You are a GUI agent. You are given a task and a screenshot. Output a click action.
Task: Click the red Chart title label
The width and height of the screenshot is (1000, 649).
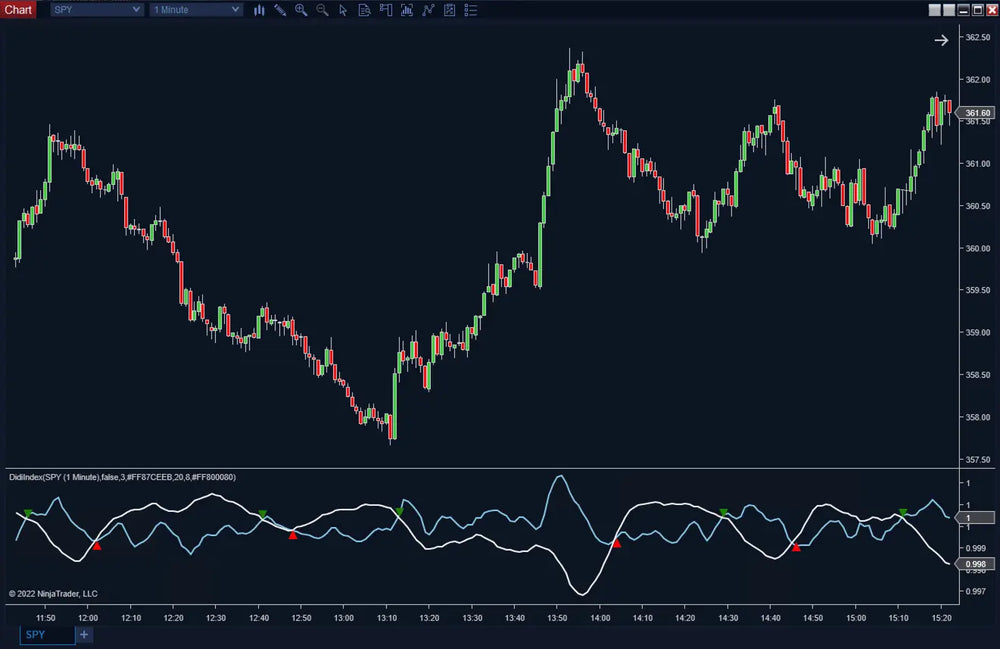[19, 10]
